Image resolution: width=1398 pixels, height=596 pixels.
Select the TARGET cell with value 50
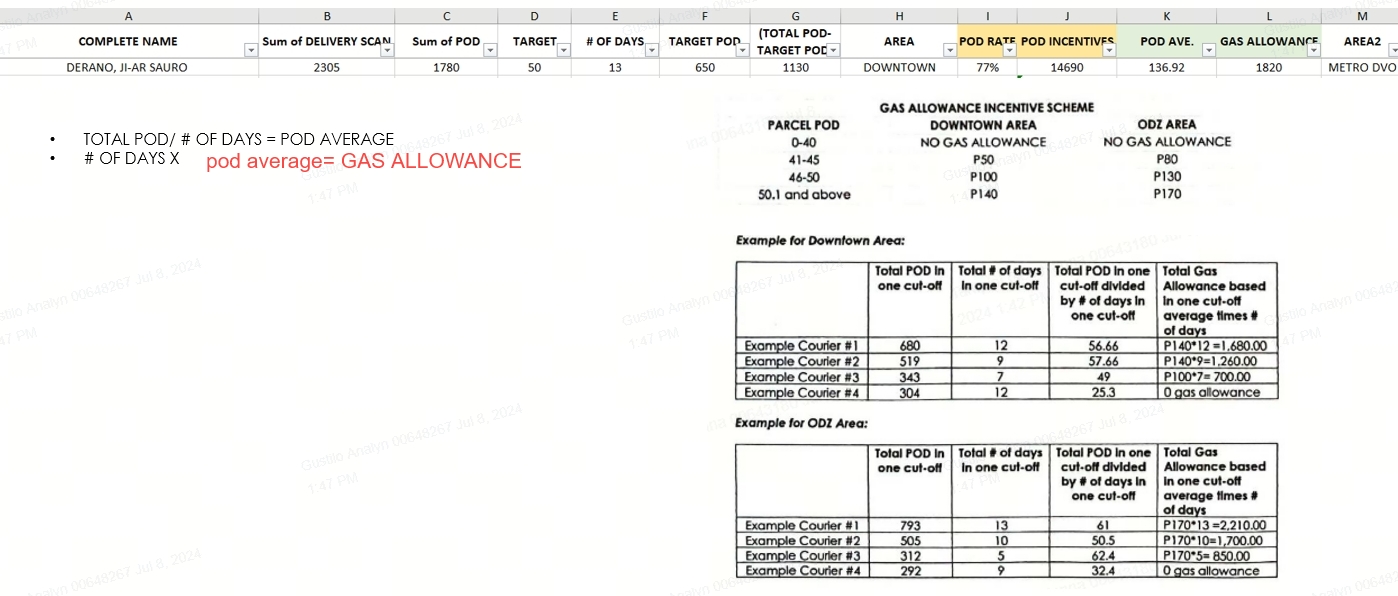click(534, 67)
